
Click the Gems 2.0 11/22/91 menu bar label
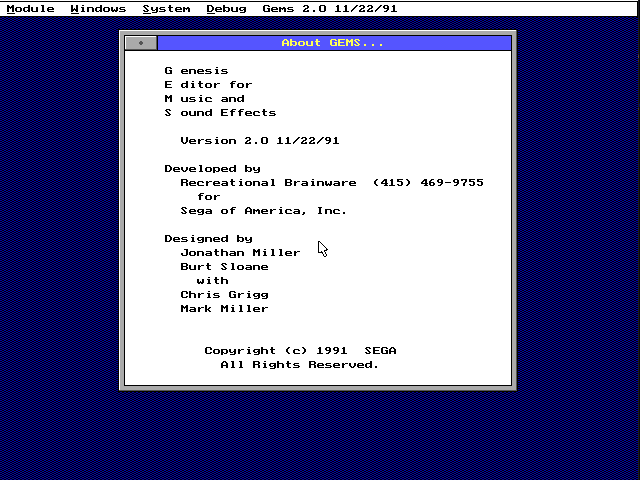pos(330,9)
